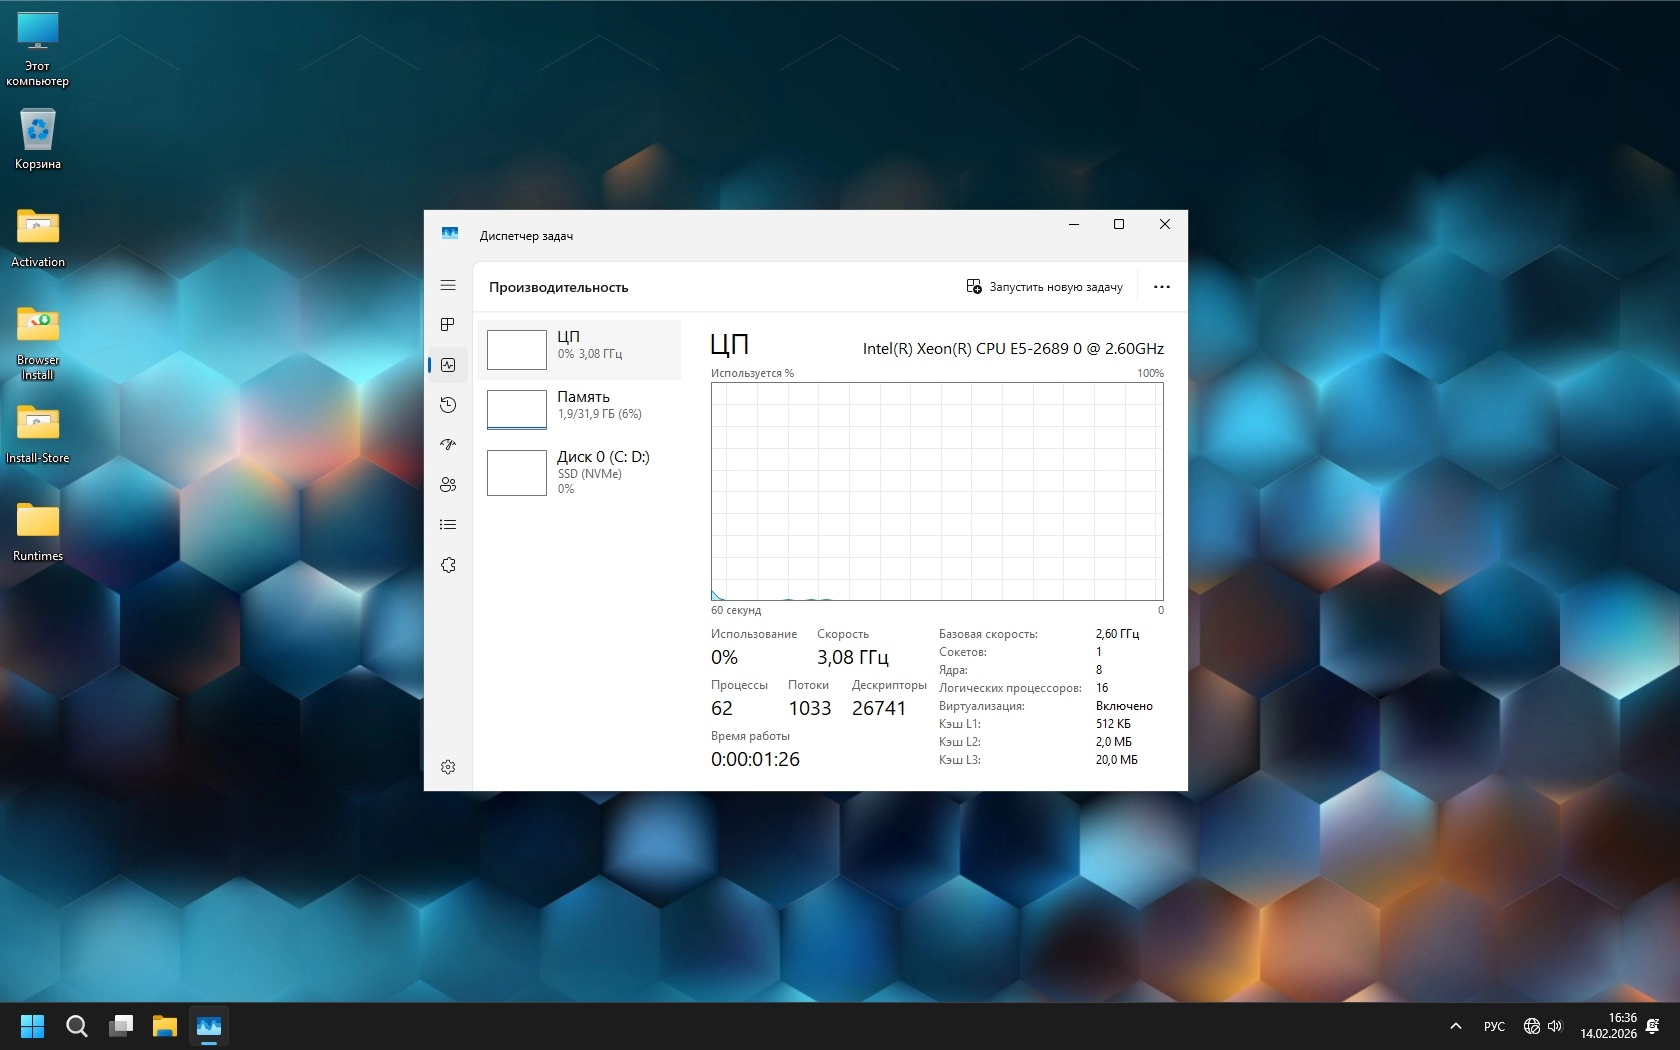Select the ЦП performance item
Image resolution: width=1680 pixels, height=1050 pixels.
point(579,350)
